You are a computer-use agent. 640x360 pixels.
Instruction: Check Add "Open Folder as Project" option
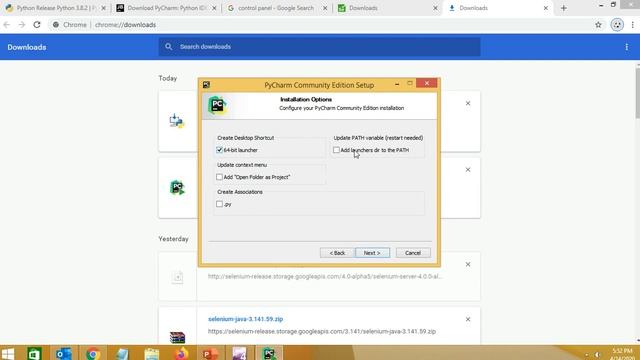220,177
